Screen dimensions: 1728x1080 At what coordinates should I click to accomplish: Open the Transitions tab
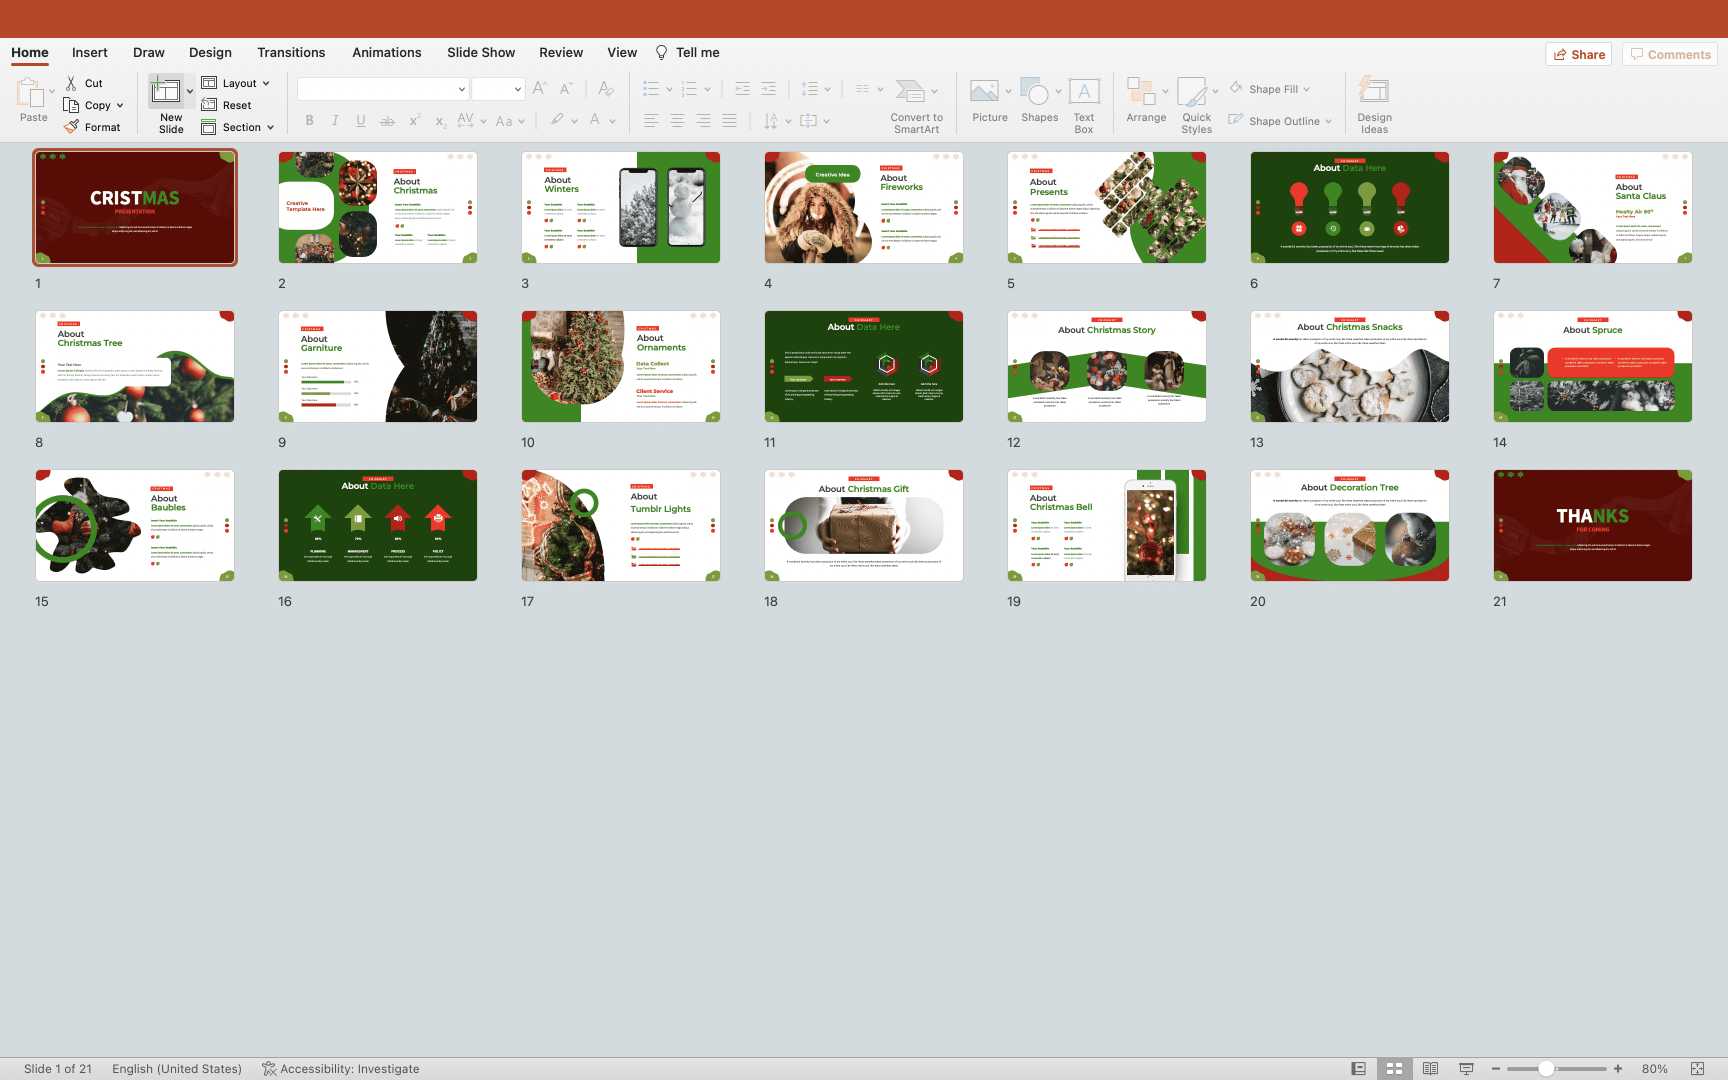pos(291,53)
